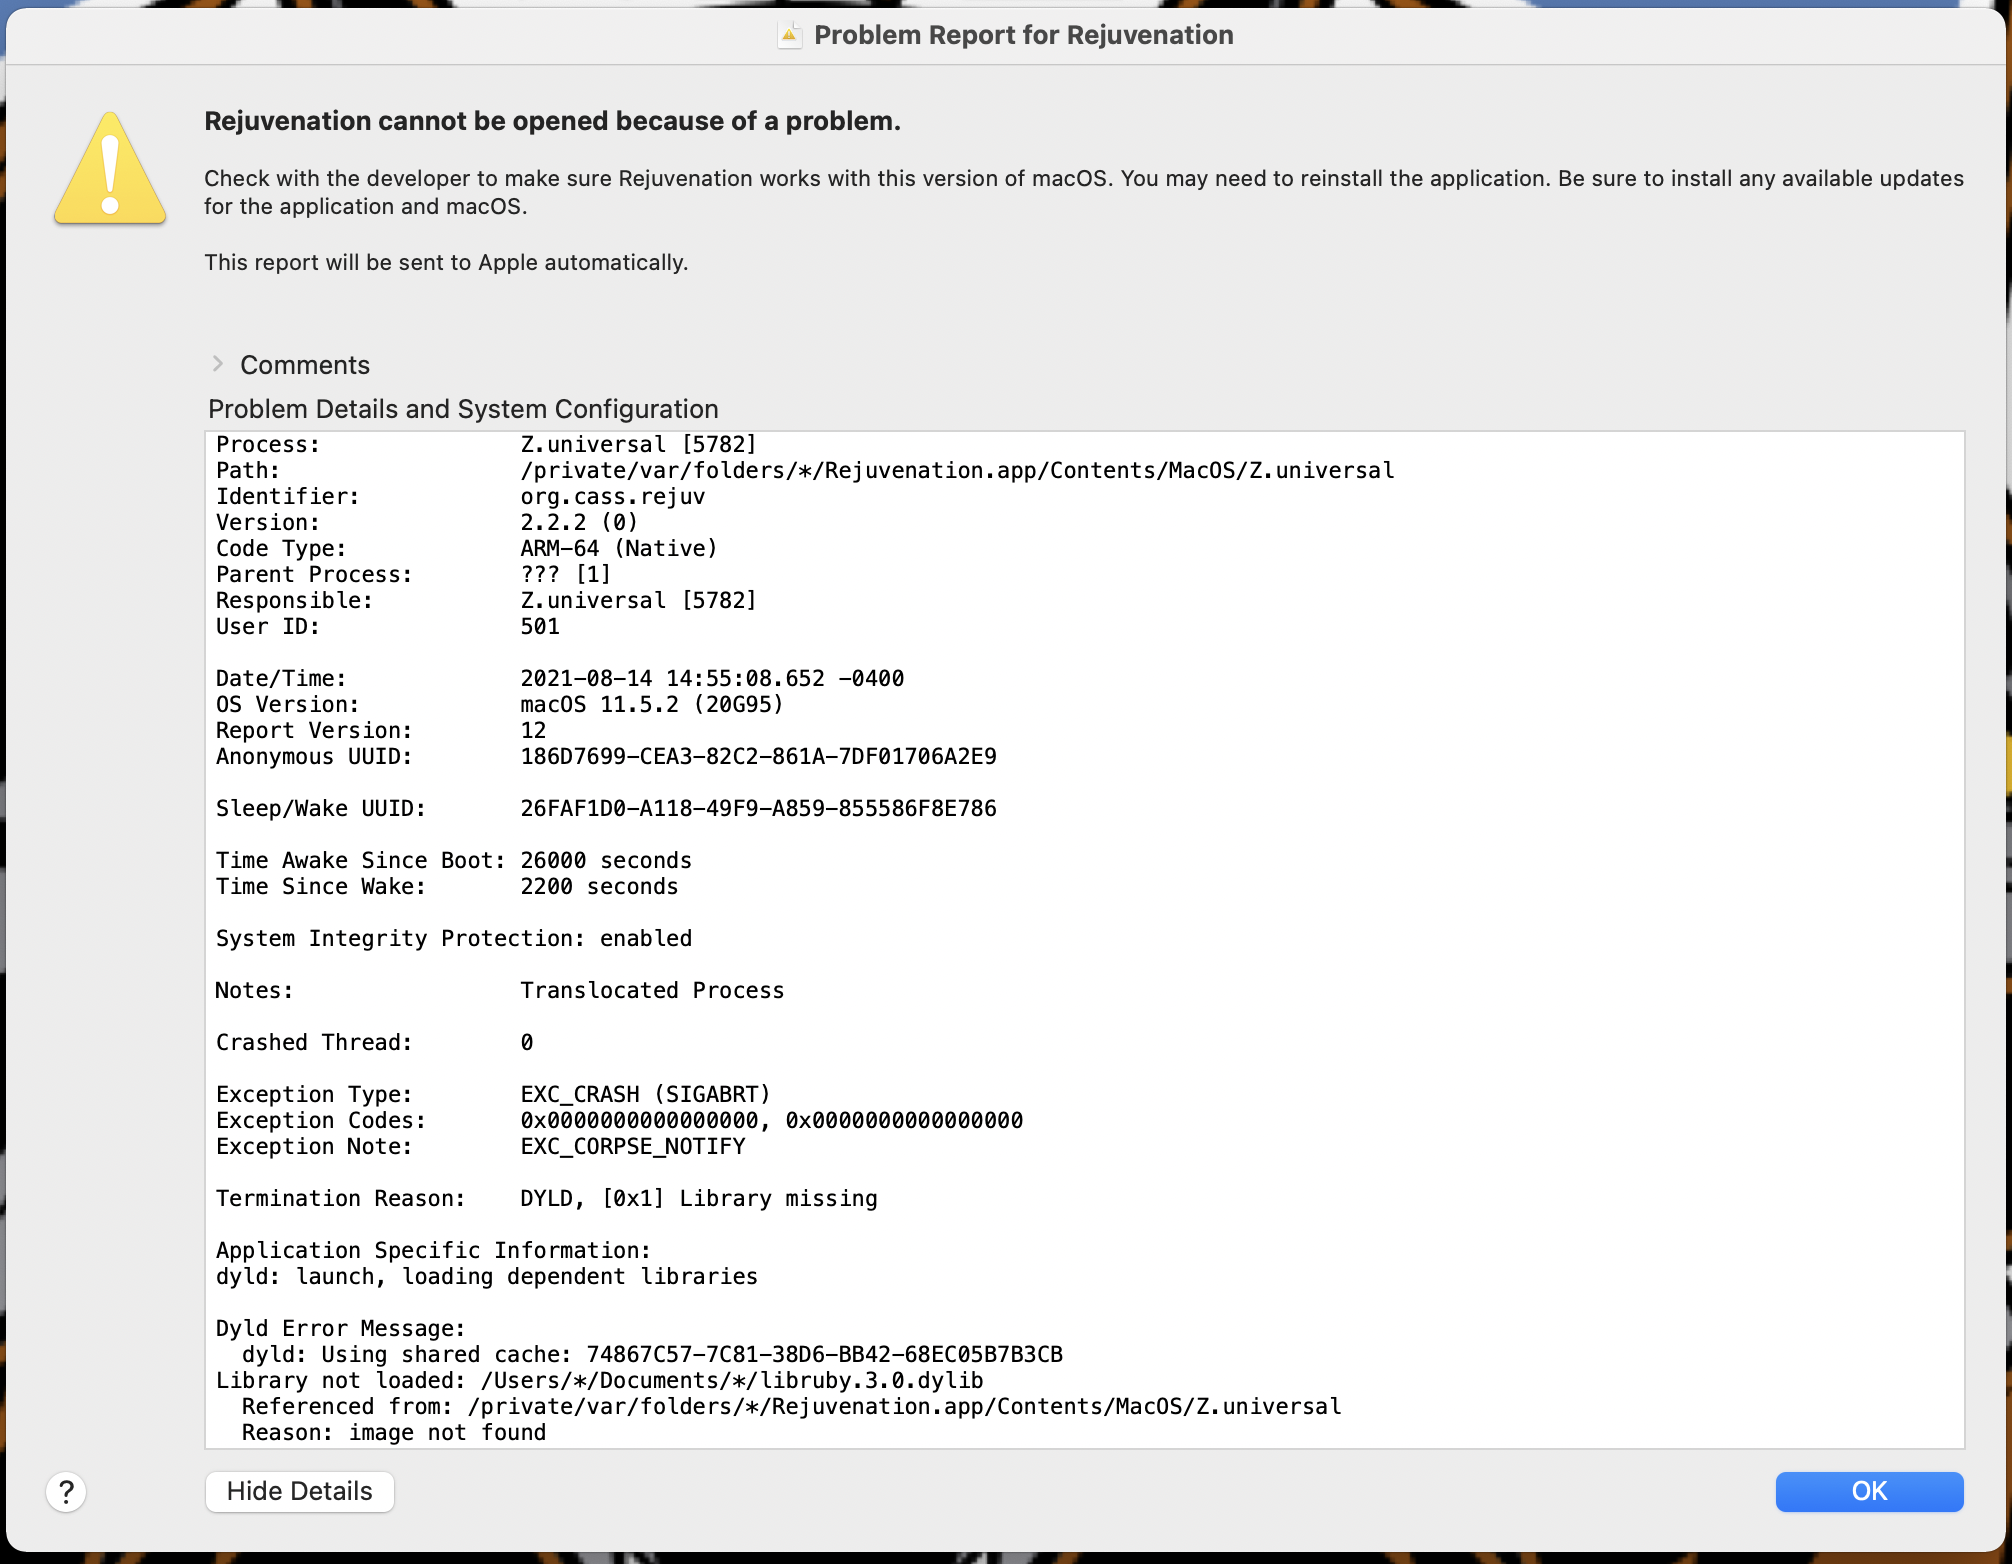Click 'dyld: launch, loading dependent libraries' line
2012x1564 pixels.
(487, 1276)
